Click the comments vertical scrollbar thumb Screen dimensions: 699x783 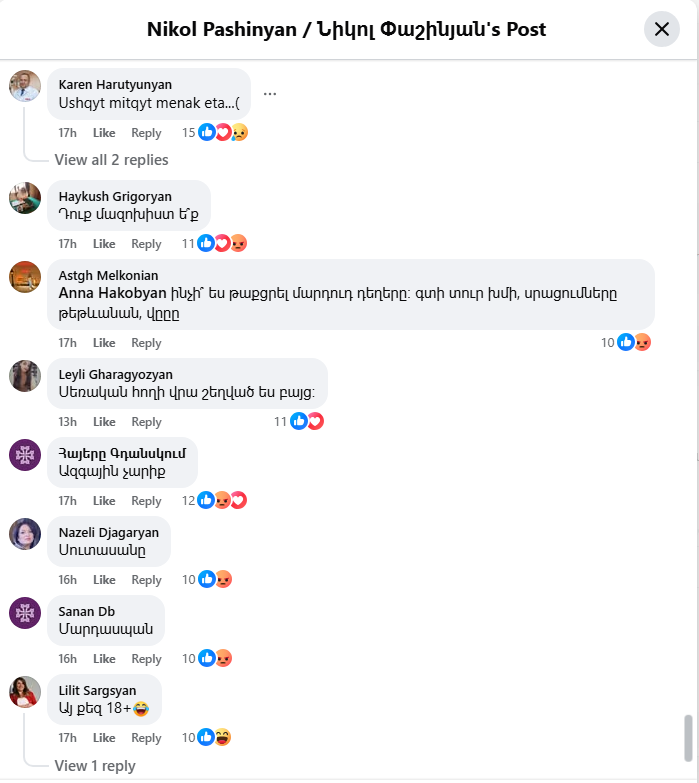[x=687, y=737]
